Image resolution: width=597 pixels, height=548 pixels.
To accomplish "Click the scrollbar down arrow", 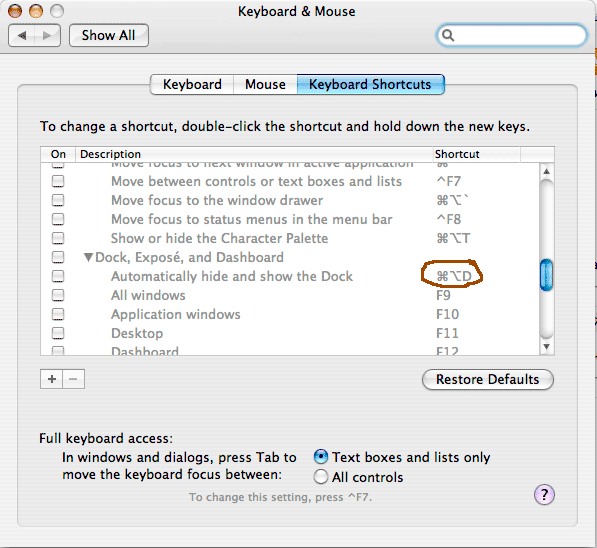I will click(x=546, y=347).
